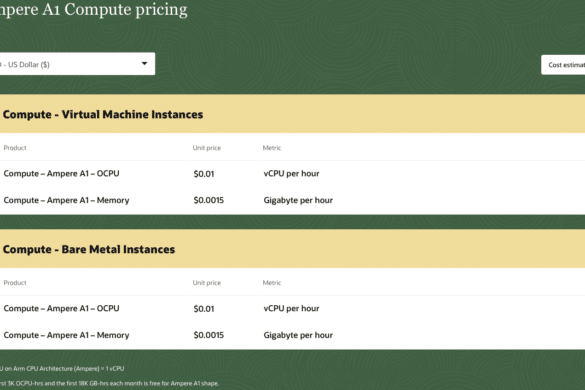Select Compute - Virtual Machine Instances heading
Image resolution: width=585 pixels, height=390 pixels.
tap(103, 115)
